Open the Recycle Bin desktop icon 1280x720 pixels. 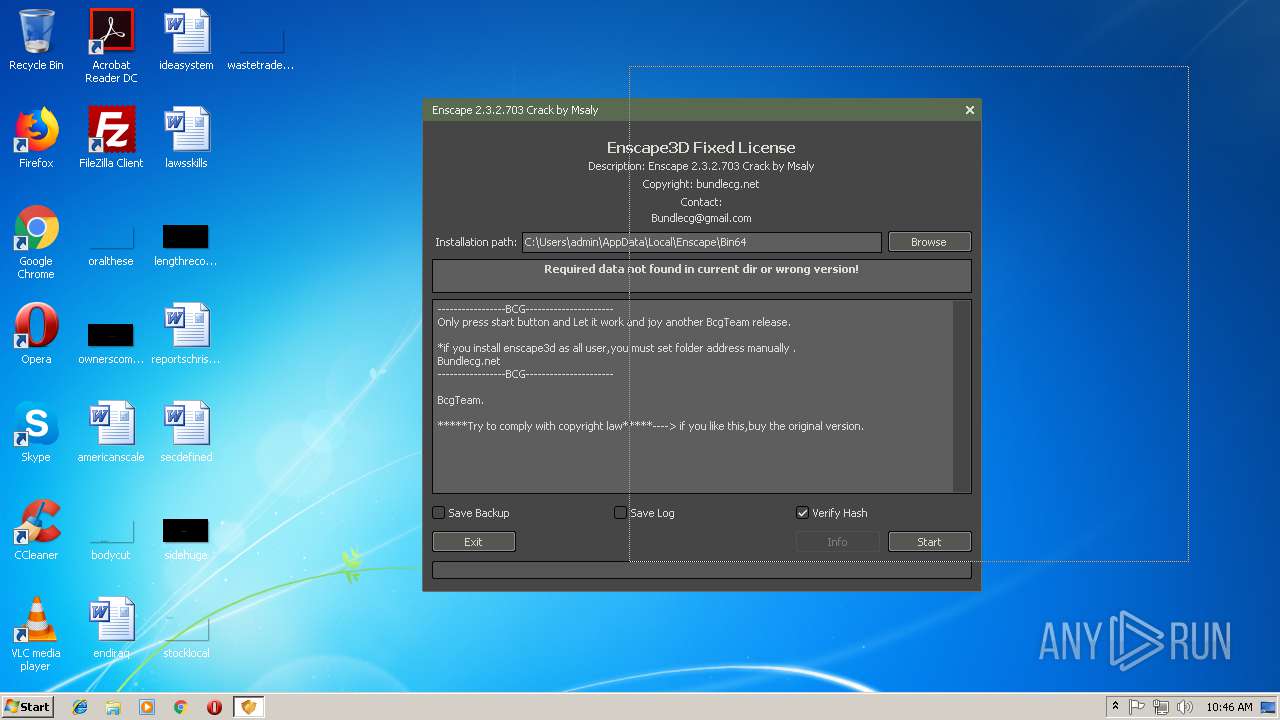click(x=36, y=40)
